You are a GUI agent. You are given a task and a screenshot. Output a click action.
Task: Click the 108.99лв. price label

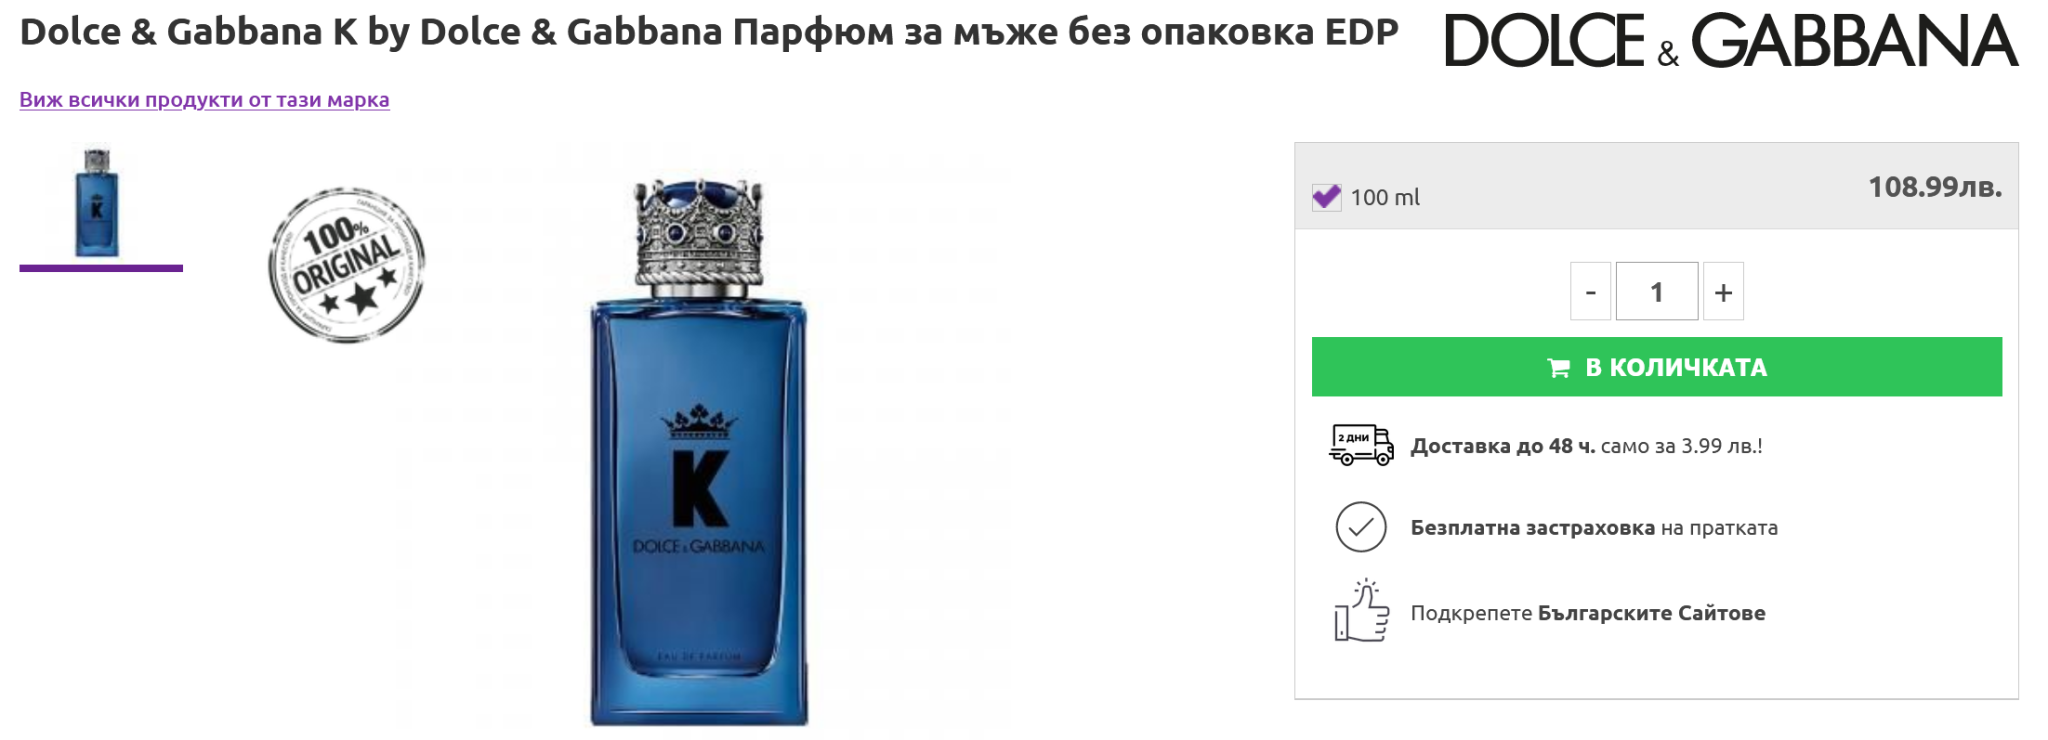tap(1935, 187)
